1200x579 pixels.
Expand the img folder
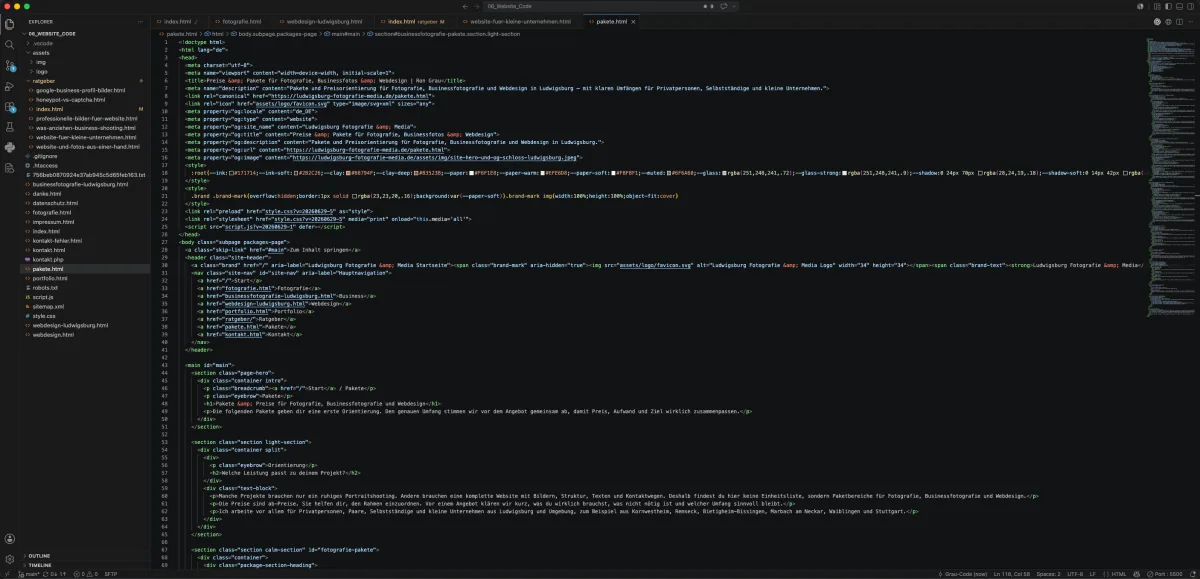point(41,62)
